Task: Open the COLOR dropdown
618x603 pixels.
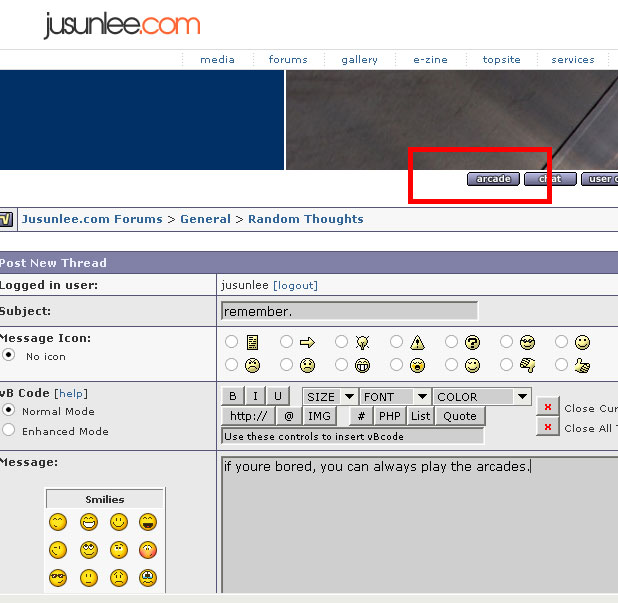Action: click(x=482, y=397)
